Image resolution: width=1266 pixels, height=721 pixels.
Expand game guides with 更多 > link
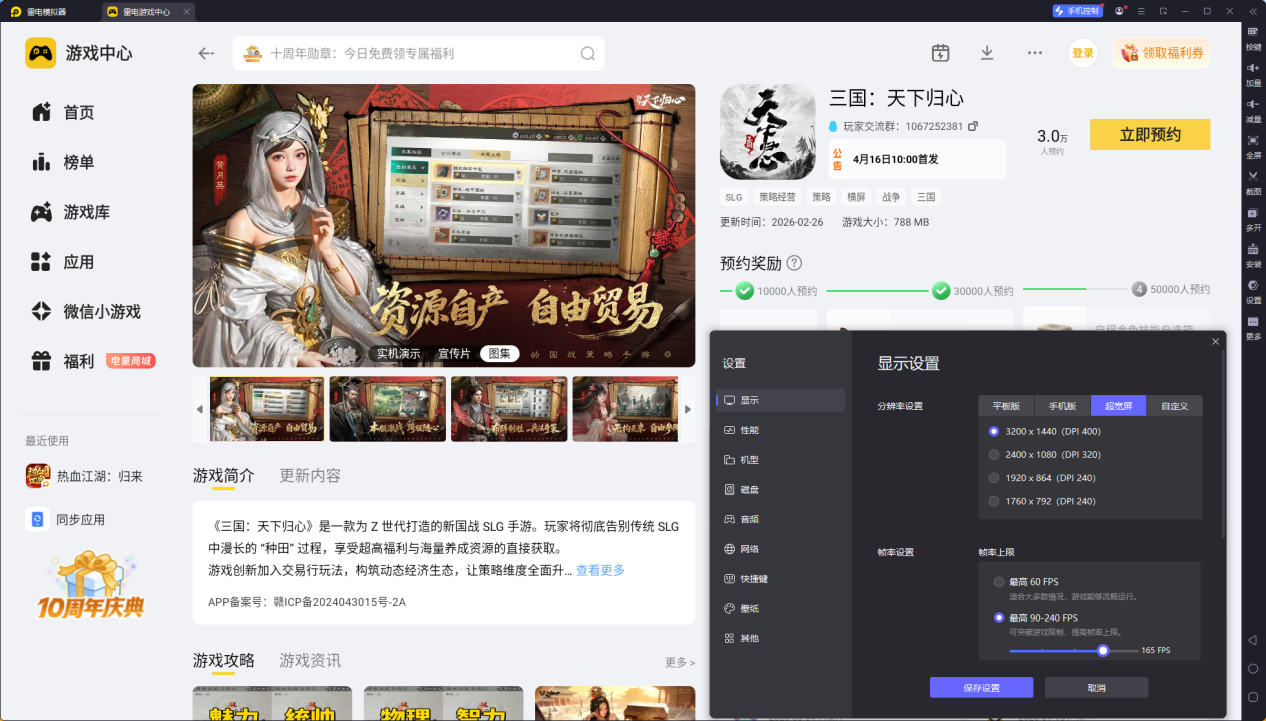pos(680,662)
